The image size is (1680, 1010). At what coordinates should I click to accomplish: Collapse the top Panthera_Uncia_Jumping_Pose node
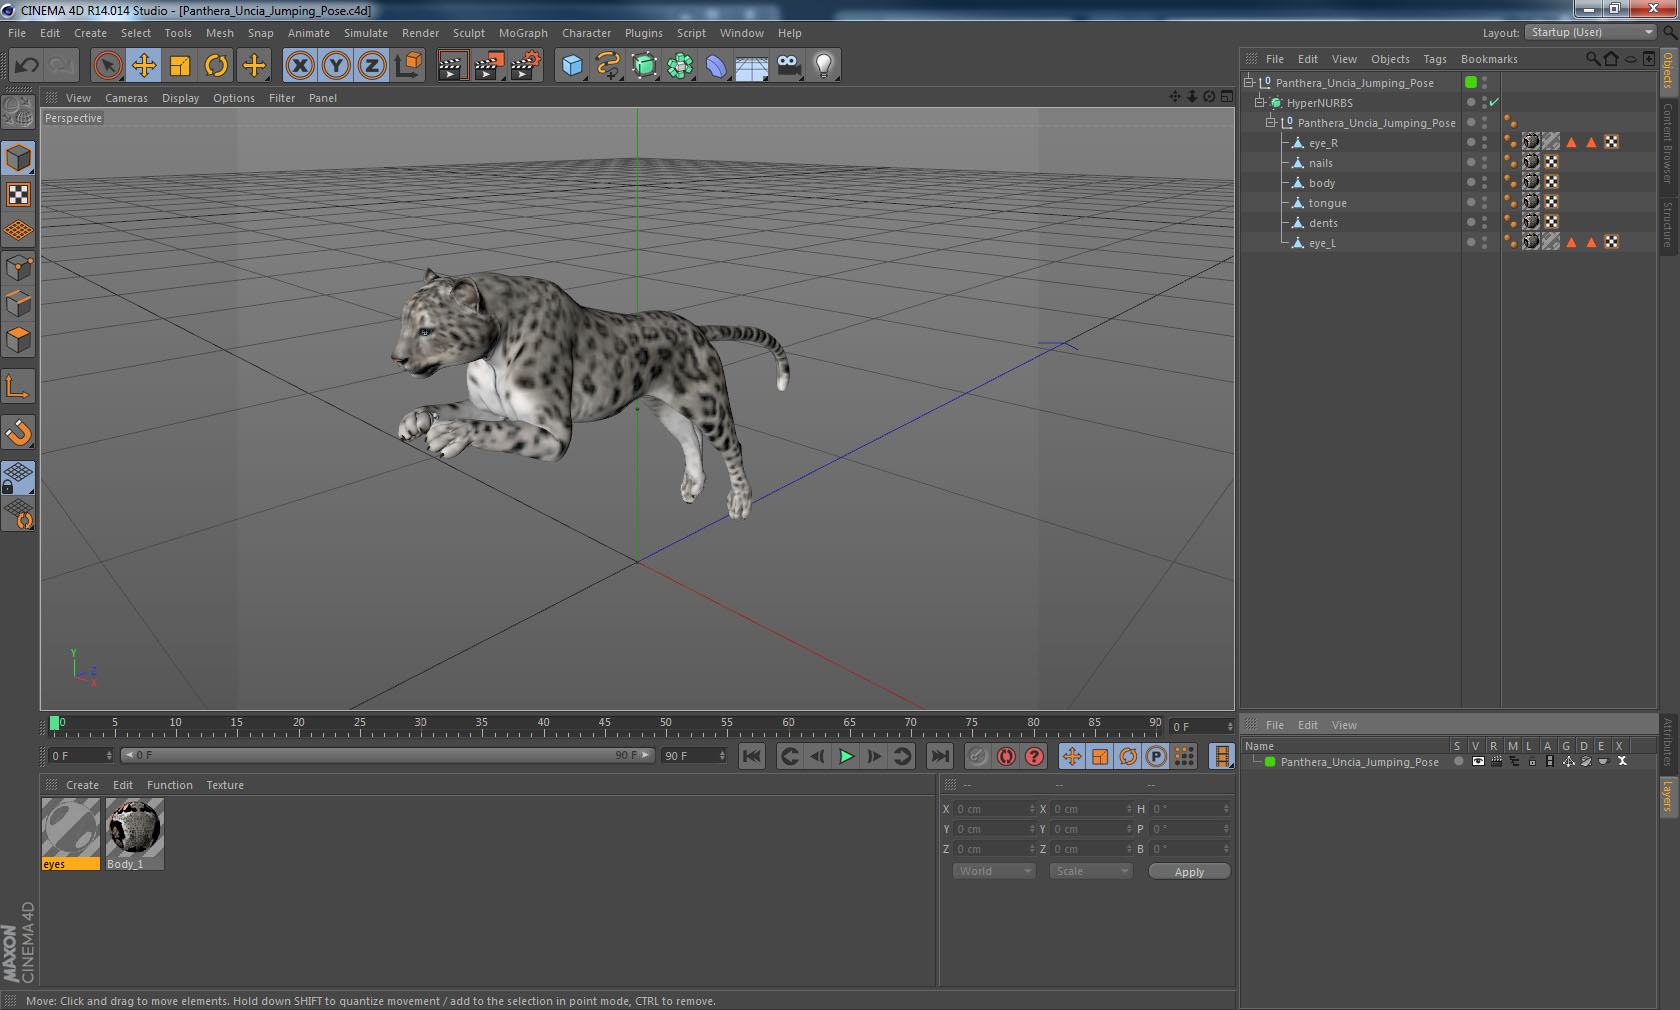1249,83
